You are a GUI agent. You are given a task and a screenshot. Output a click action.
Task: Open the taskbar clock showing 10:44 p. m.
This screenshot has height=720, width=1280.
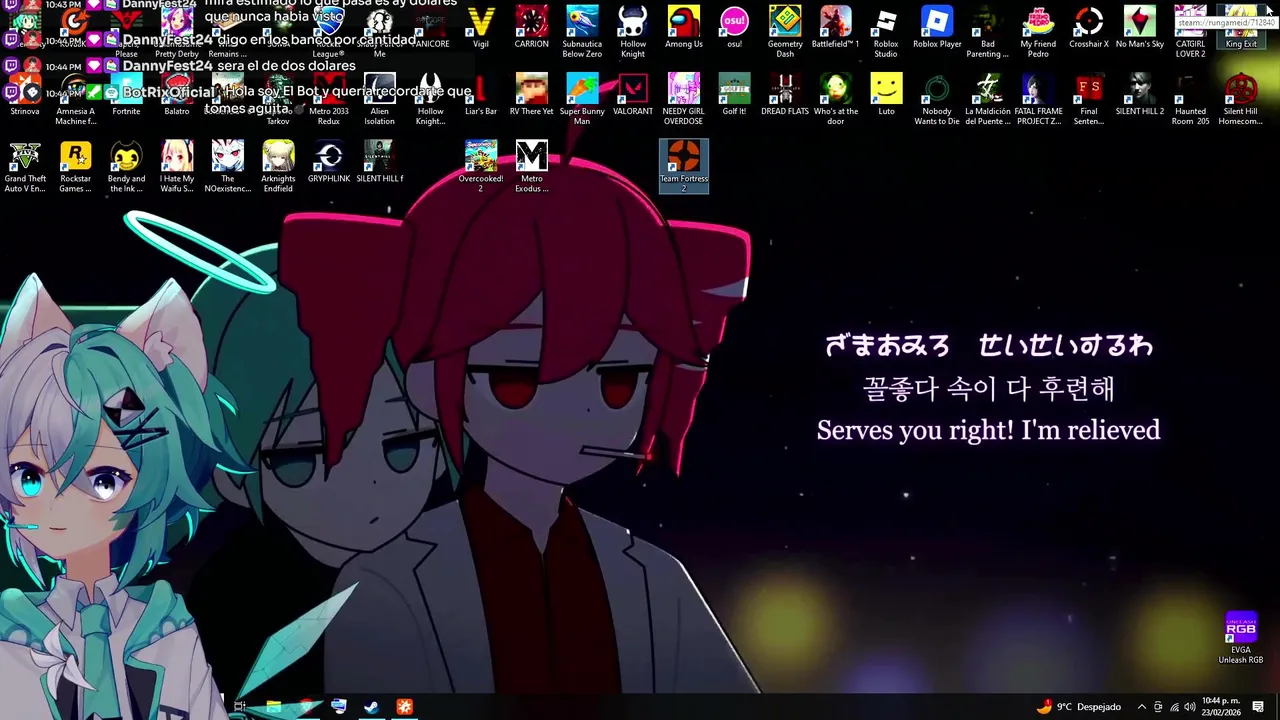pyautogui.click(x=1221, y=707)
